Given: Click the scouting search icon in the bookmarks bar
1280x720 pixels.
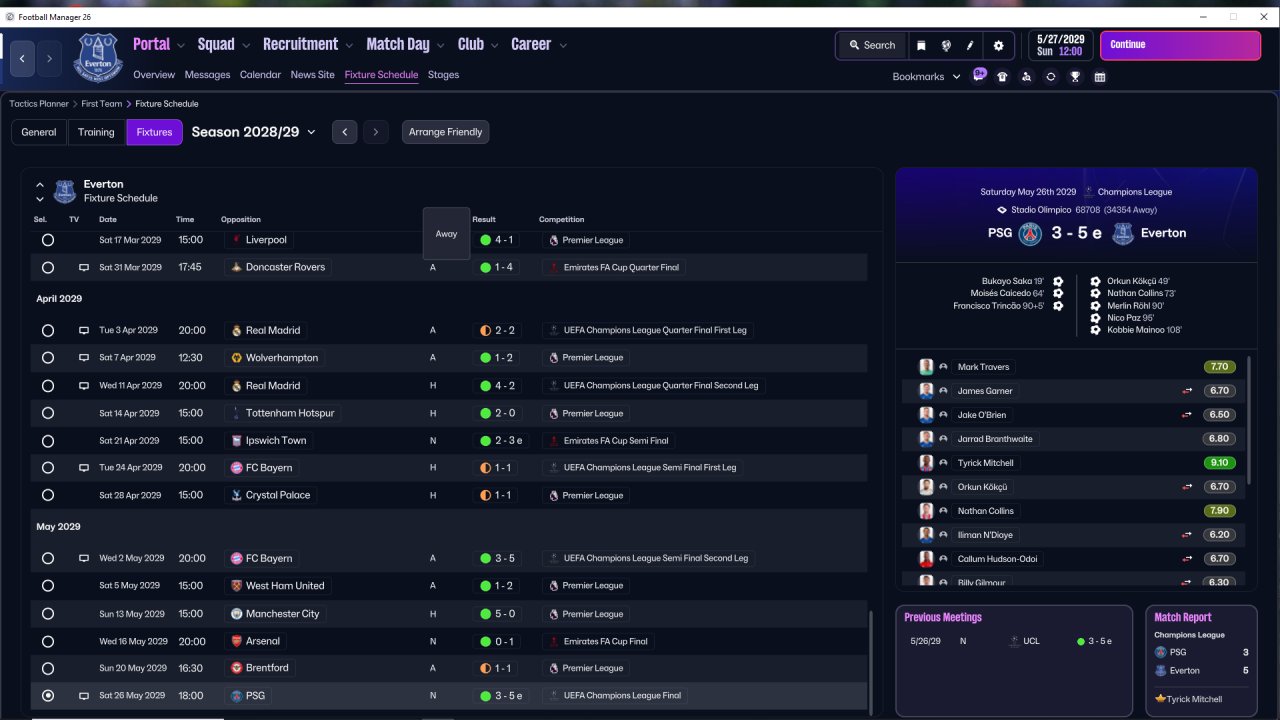Looking at the screenshot, I should pos(1026,77).
